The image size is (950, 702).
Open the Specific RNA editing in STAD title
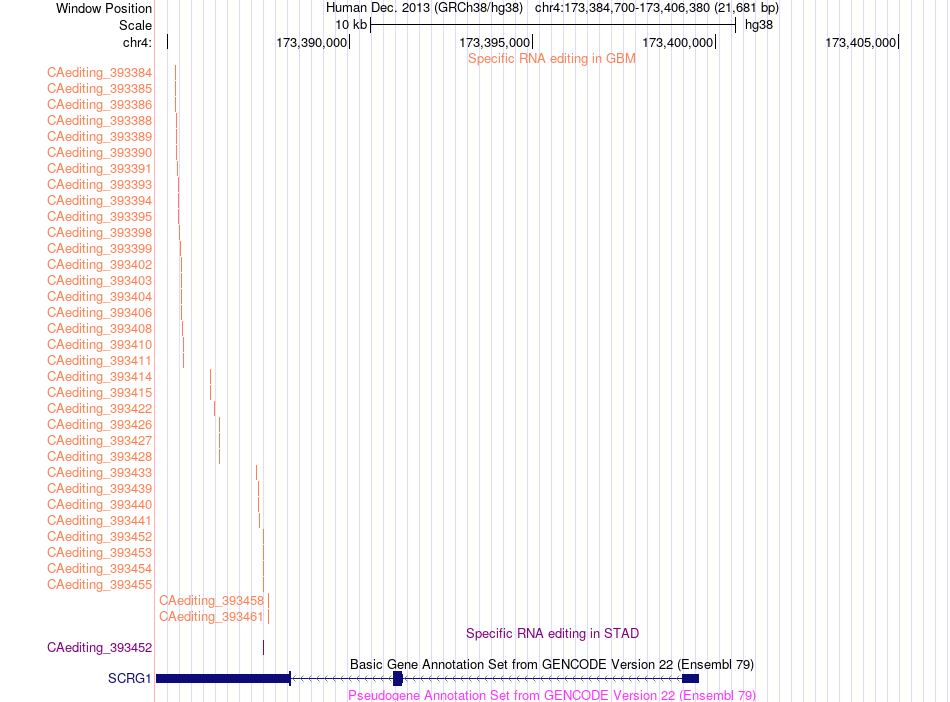[552, 634]
